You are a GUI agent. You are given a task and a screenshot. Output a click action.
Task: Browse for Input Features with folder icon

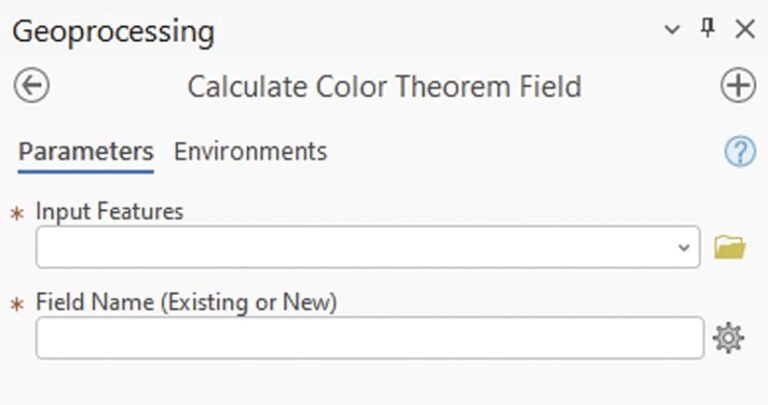(730, 246)
